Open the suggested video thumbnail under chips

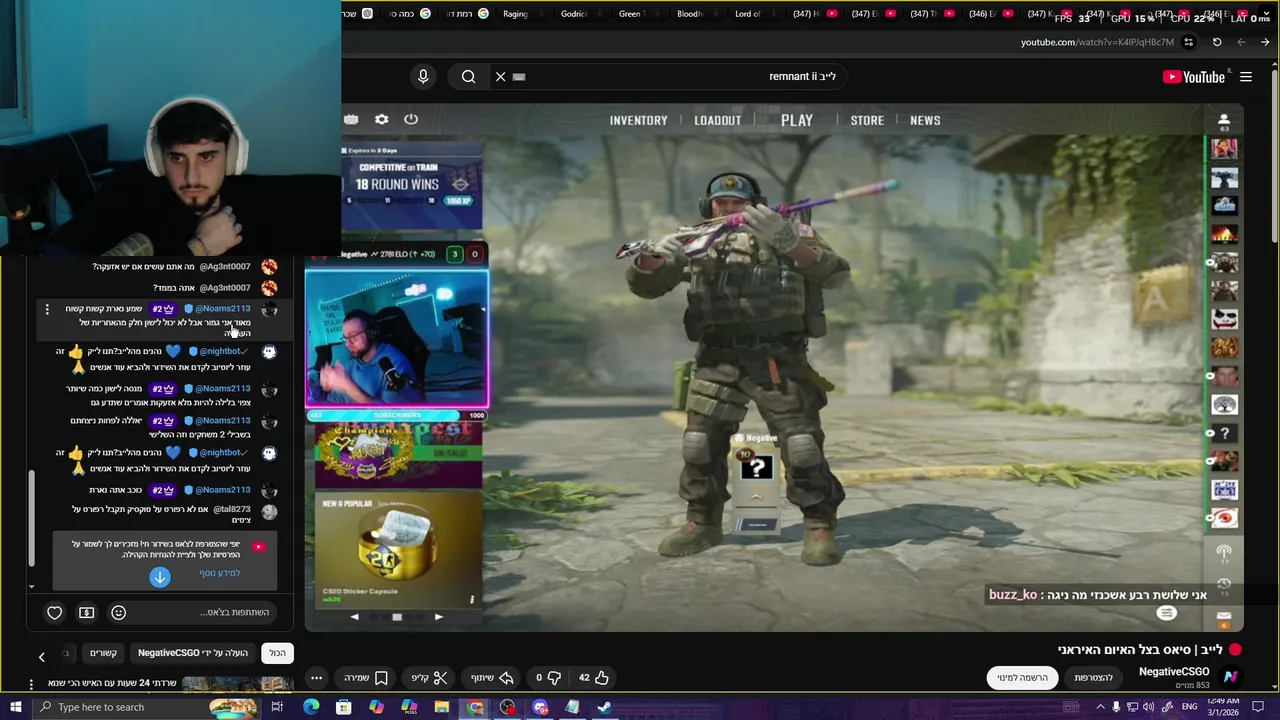click(237, 685)
